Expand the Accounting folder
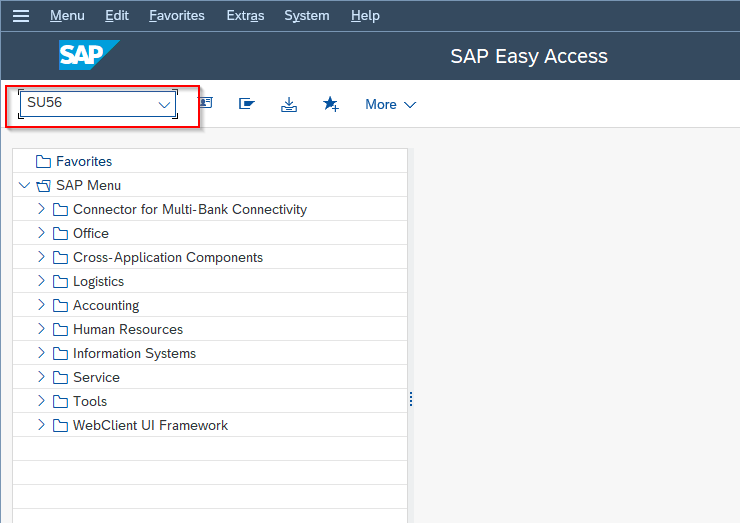This screenshot has height=523, width=740. click(x=41, y=305)
